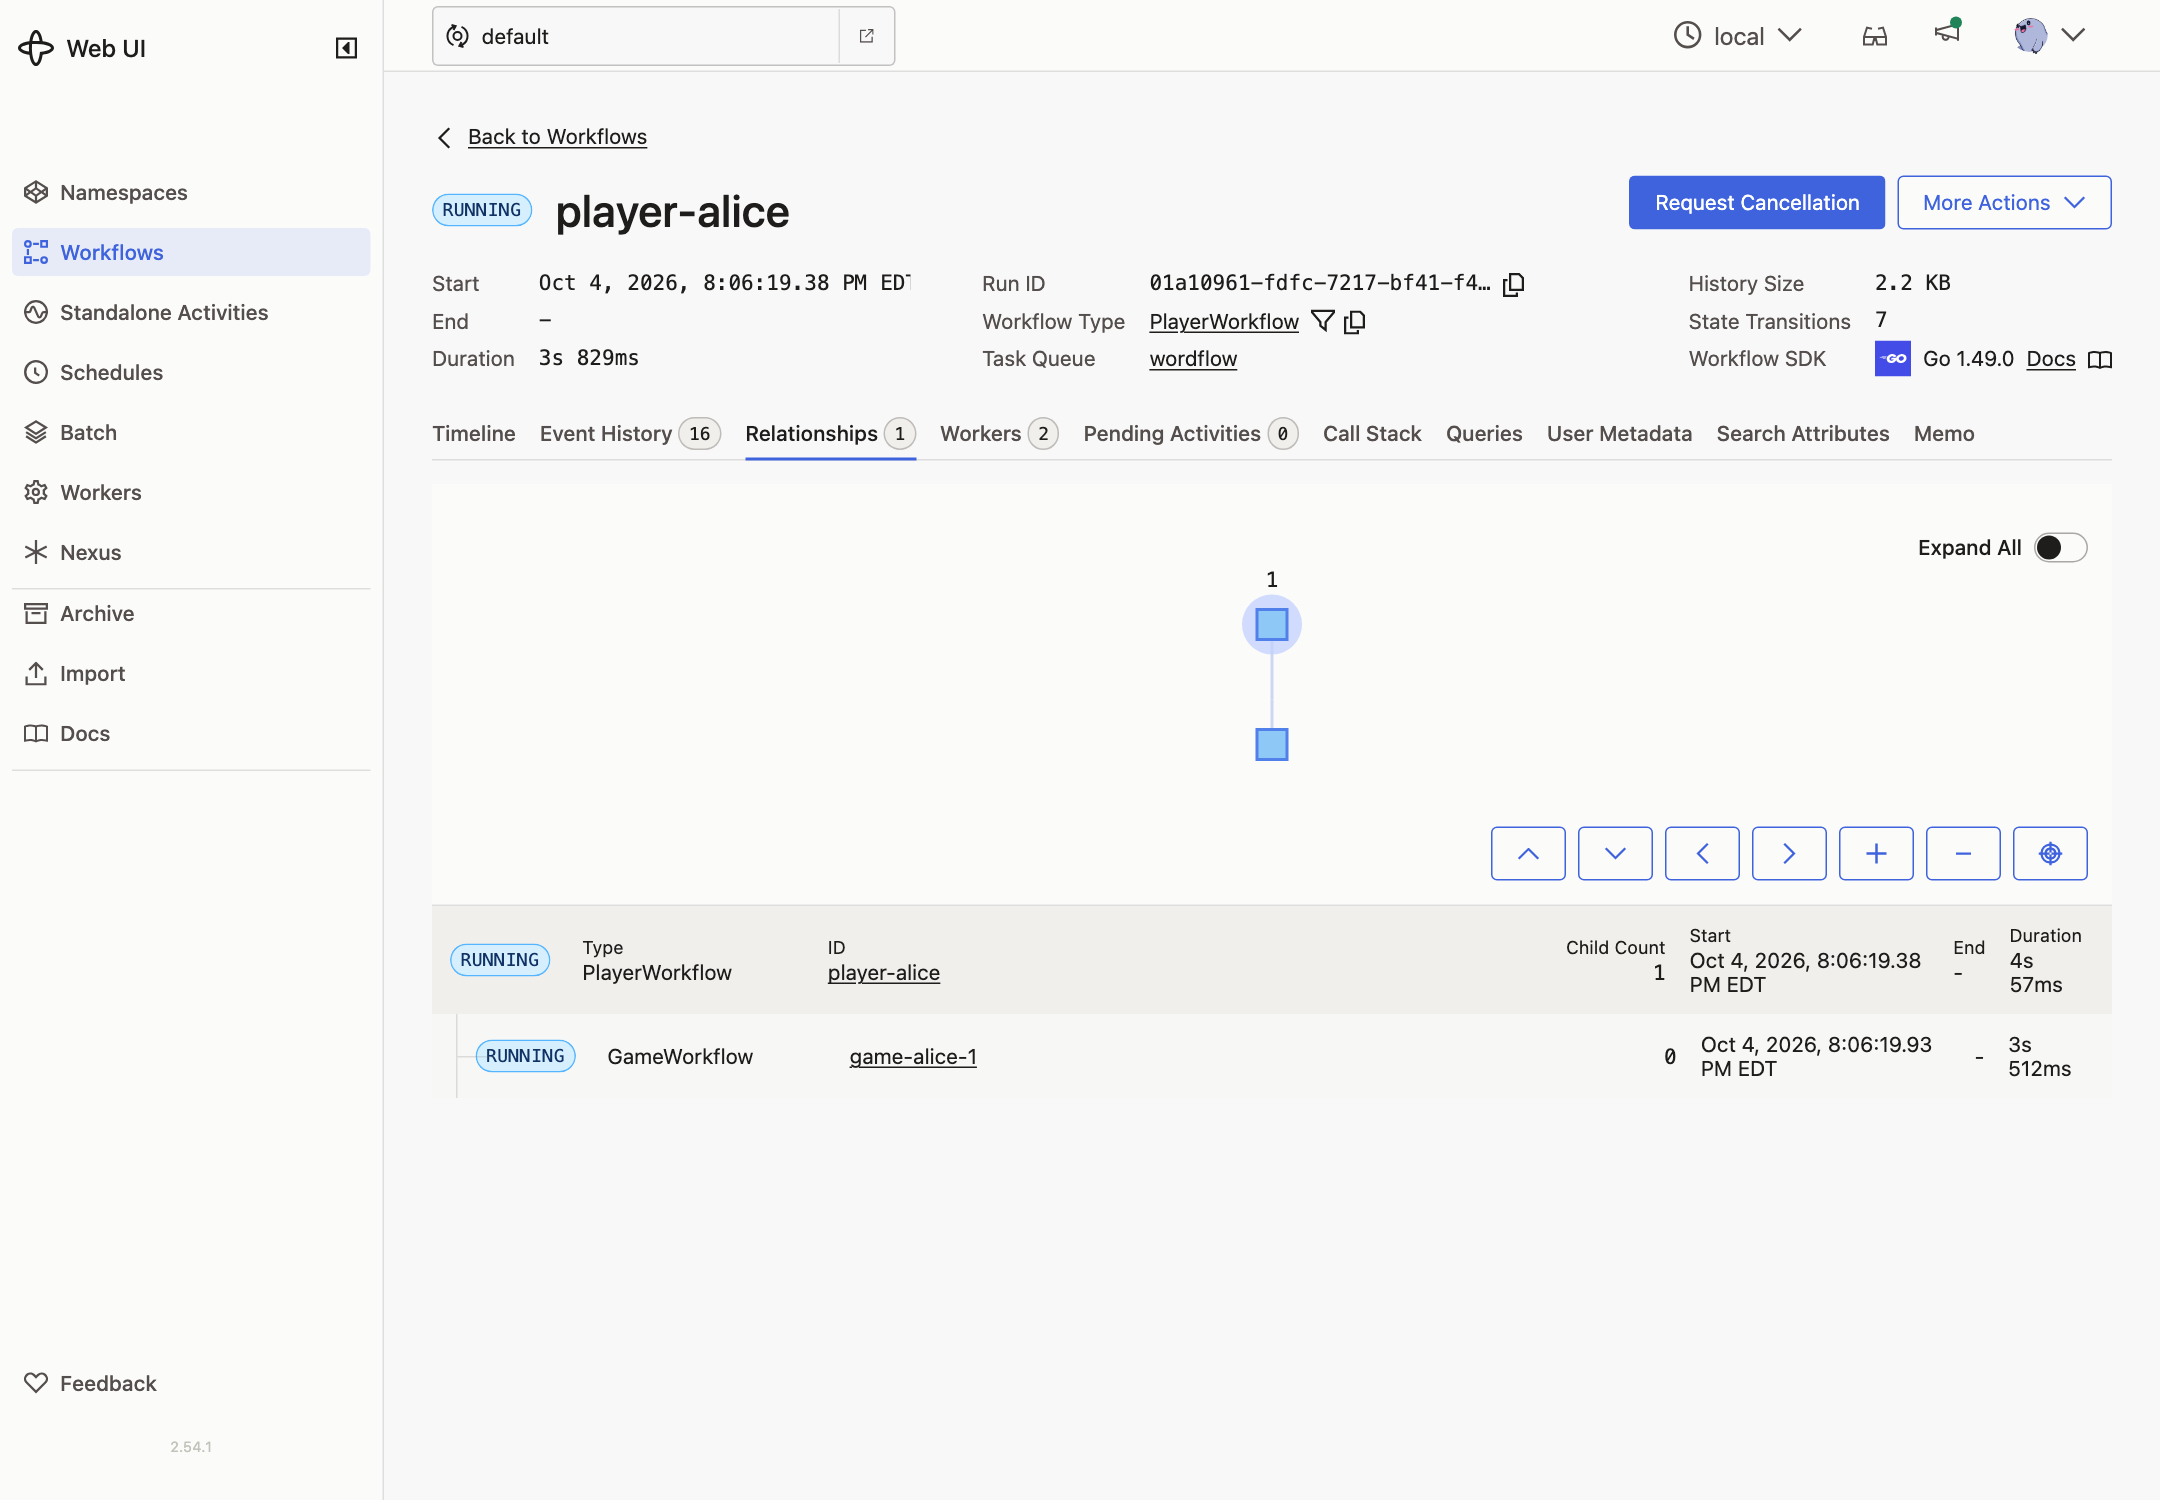This screenshot has width=2160, height=1500.
Task: Open the Call Stack tab
Action: tap(1372, 433)
